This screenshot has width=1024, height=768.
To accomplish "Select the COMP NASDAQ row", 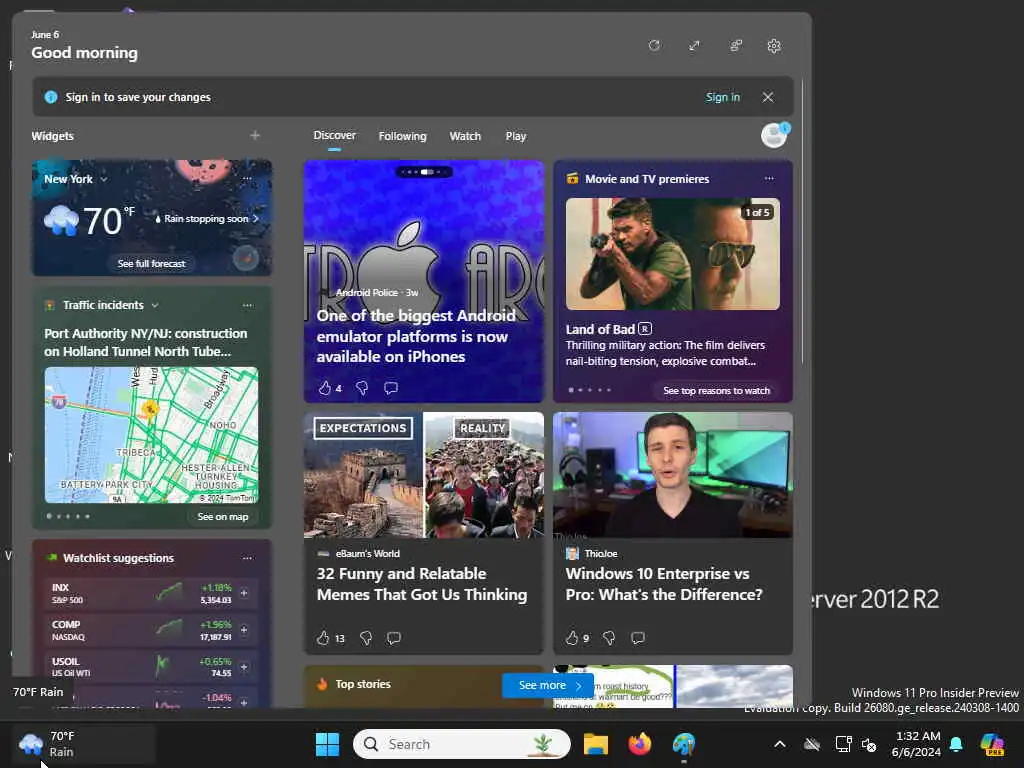I will [152, 630].
